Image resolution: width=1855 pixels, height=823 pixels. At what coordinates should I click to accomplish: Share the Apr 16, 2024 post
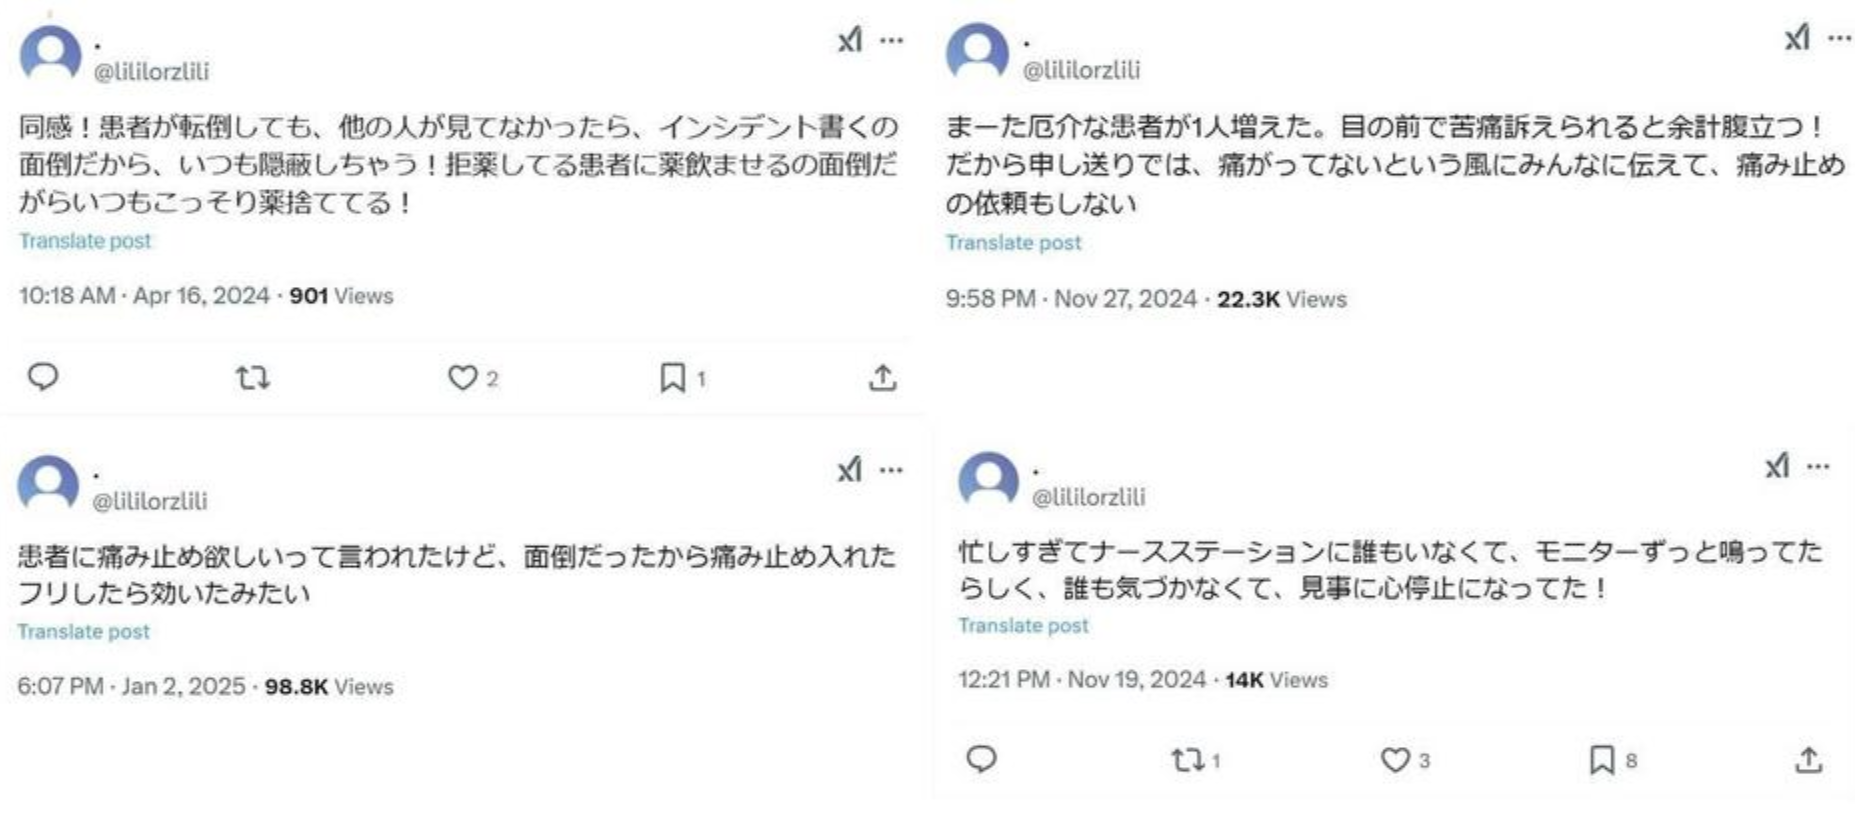882,378
